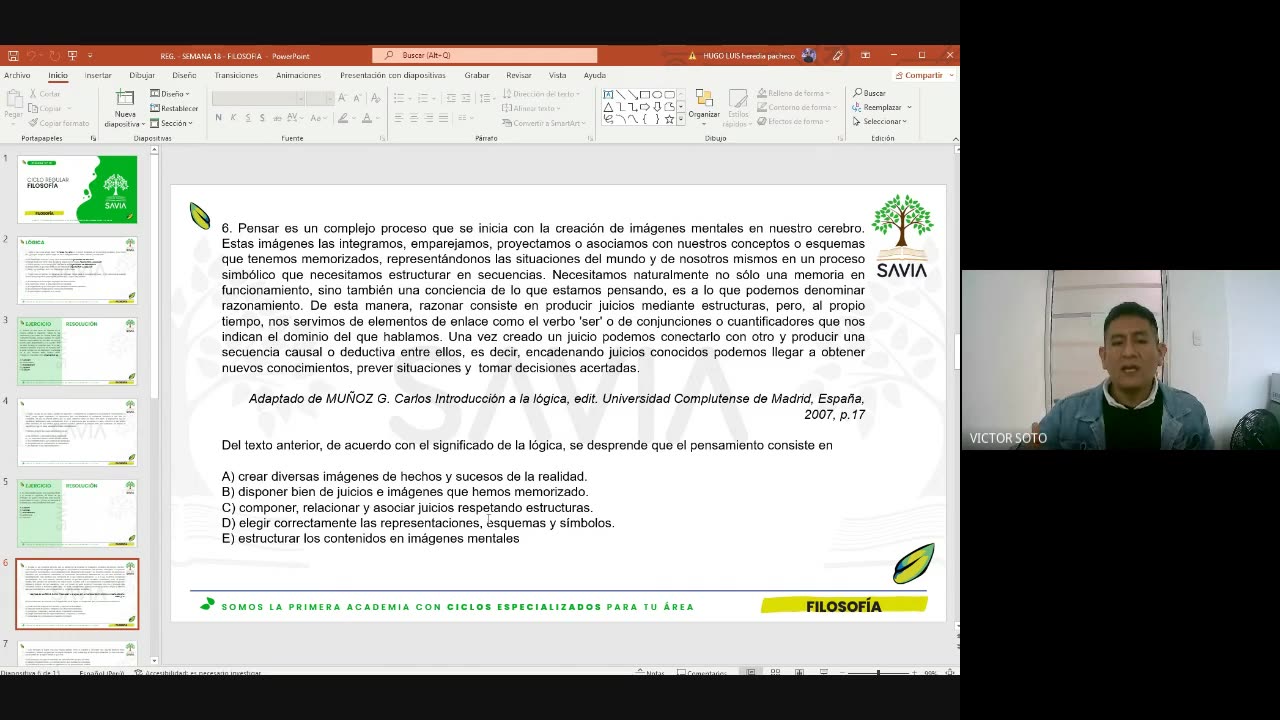Select the star shape in gallery

click(x=669, y=119)
